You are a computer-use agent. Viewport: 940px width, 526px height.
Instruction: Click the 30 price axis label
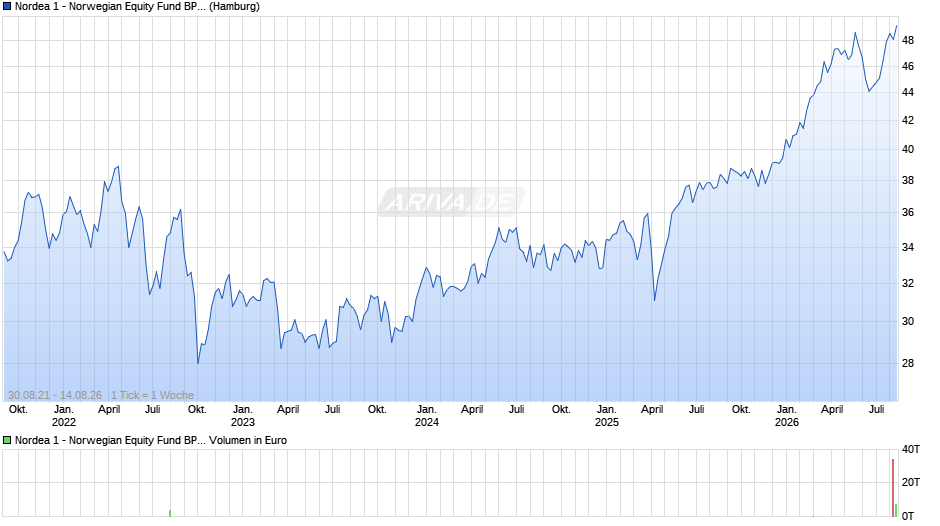pyautogui.click(x=908, y=321)
